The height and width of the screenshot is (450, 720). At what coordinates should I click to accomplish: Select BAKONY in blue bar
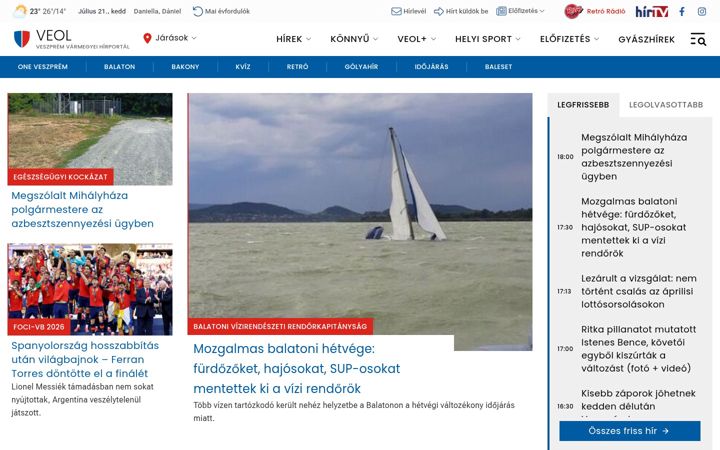pos(185,67)
